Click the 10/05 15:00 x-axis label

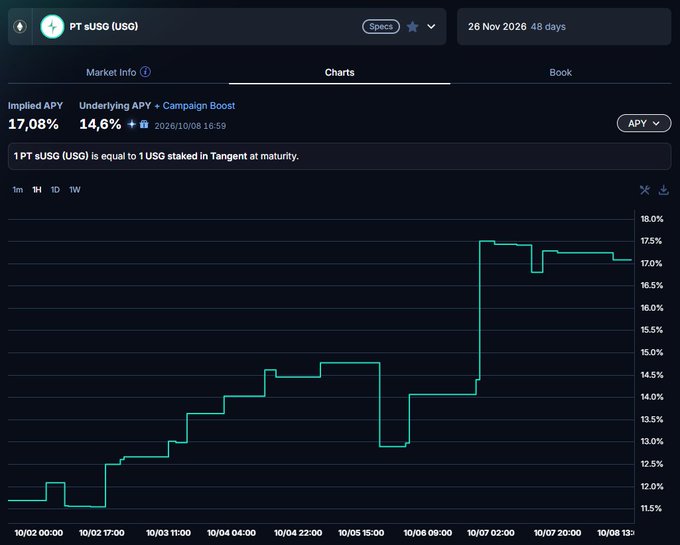click(361, 533)
